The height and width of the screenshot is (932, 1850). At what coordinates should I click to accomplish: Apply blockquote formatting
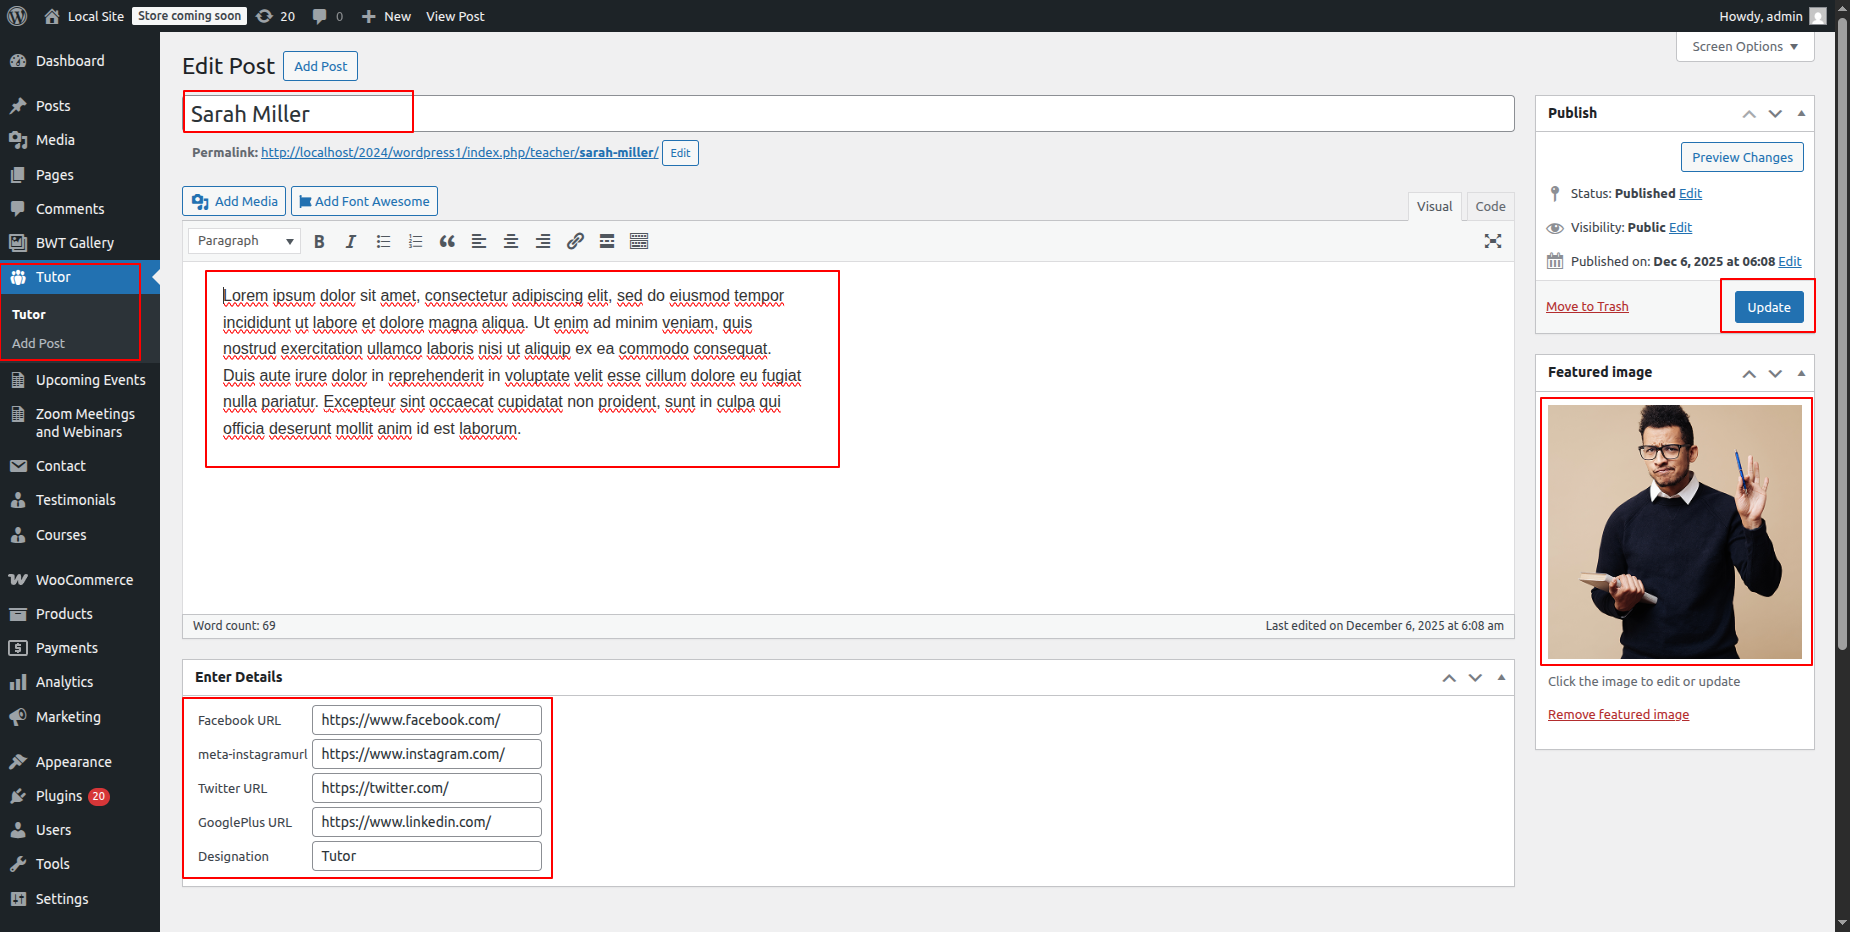pos(447,241)
